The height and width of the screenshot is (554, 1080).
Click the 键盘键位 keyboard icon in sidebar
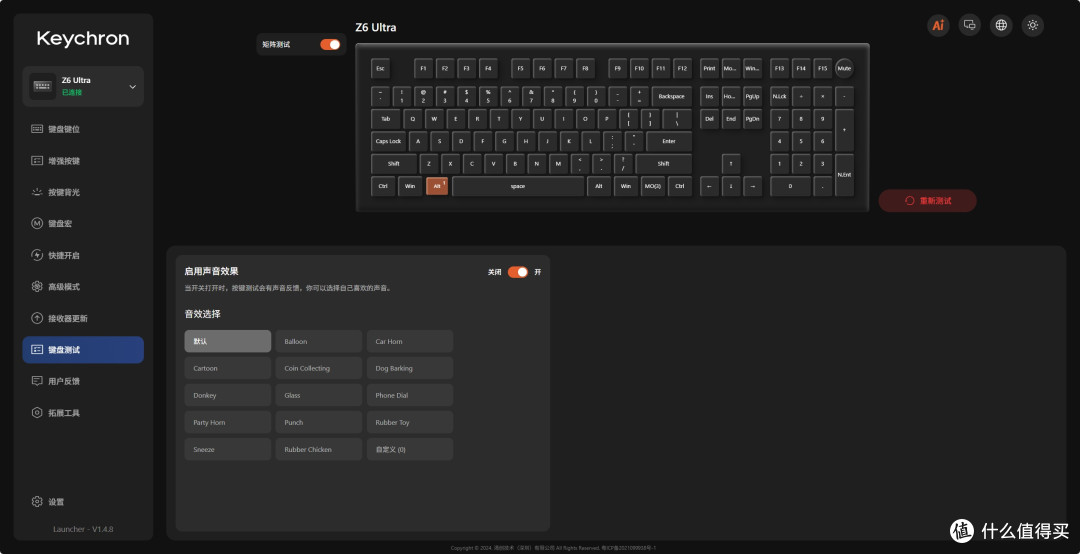coord(37,129)
